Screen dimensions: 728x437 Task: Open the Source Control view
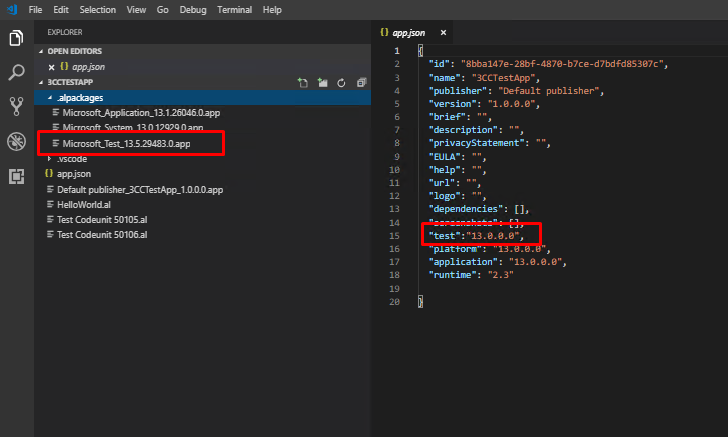tap(16, 106)
